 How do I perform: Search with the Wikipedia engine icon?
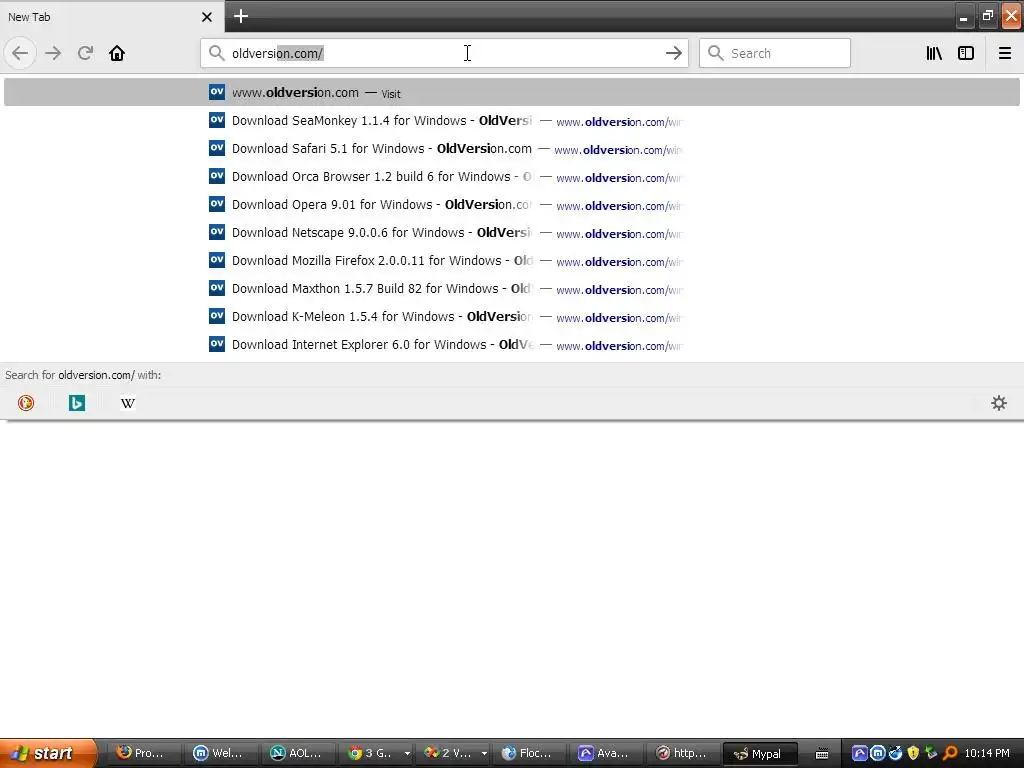point(128,403)
